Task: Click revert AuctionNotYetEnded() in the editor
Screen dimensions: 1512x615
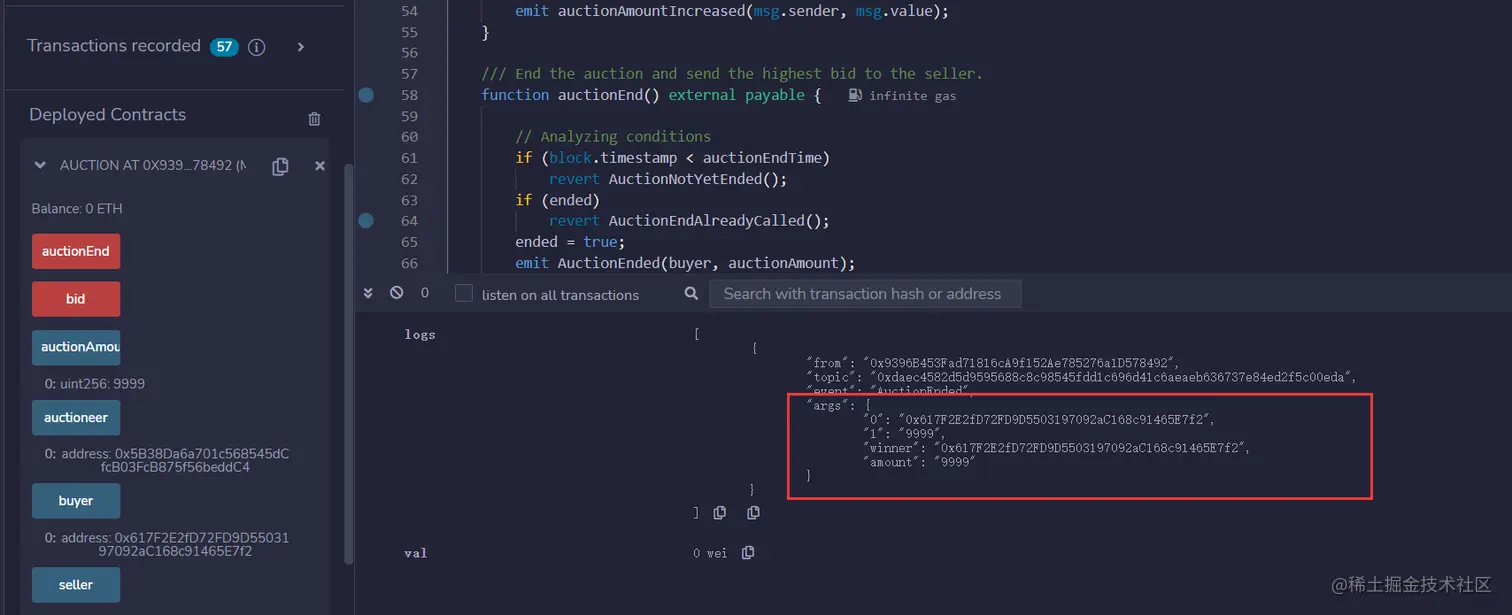Action: [x=668, y=179]
